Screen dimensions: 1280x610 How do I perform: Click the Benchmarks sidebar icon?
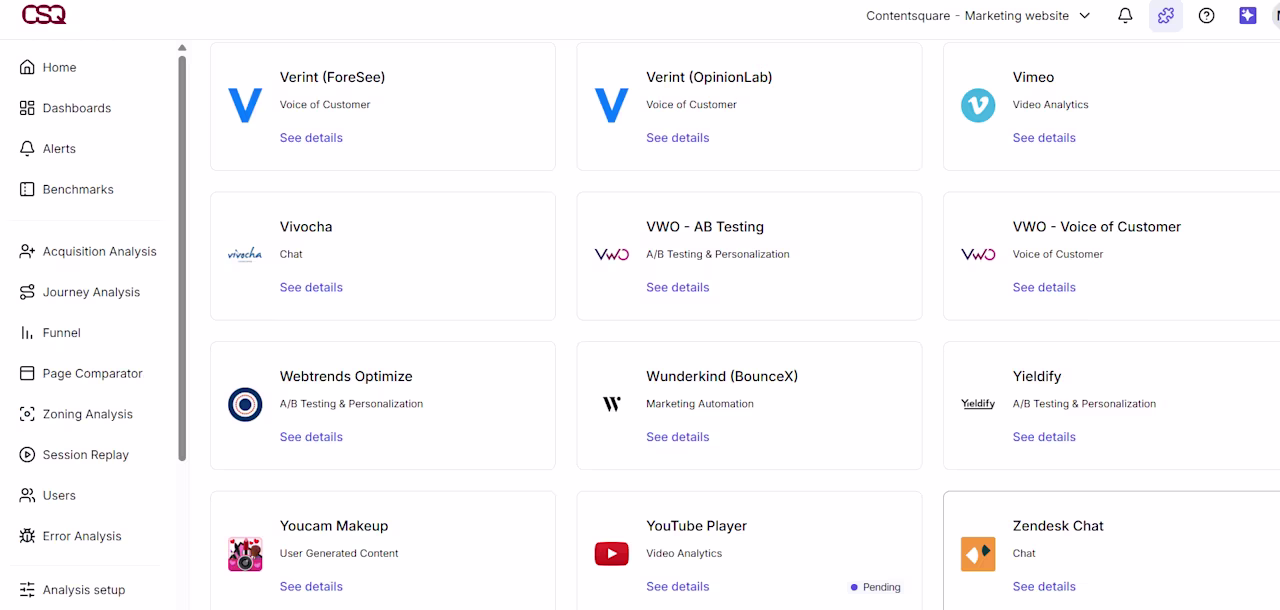pos(27,189)
